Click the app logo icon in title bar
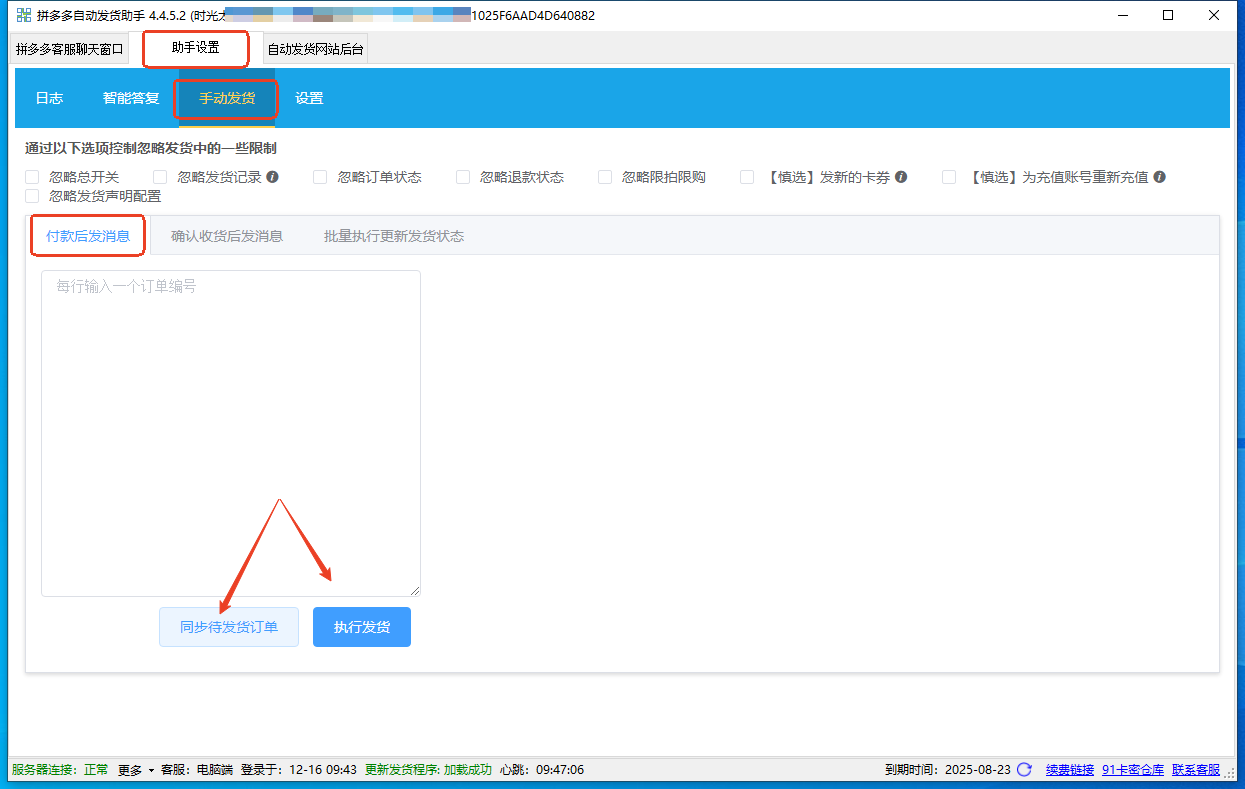The height and width of the screenshot is (789, 1245). point(24,15)
